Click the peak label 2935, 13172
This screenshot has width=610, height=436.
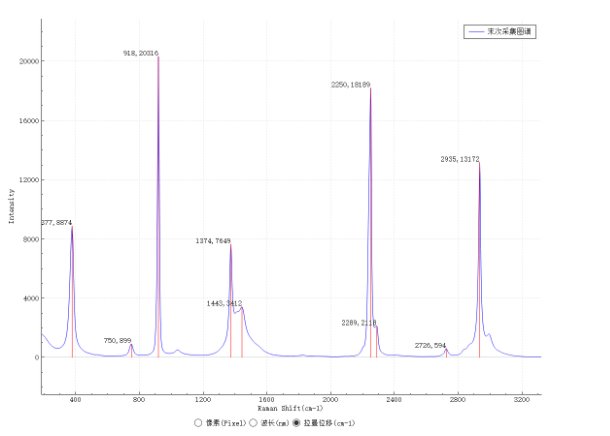pyautogui.click(x=460, y=159)
